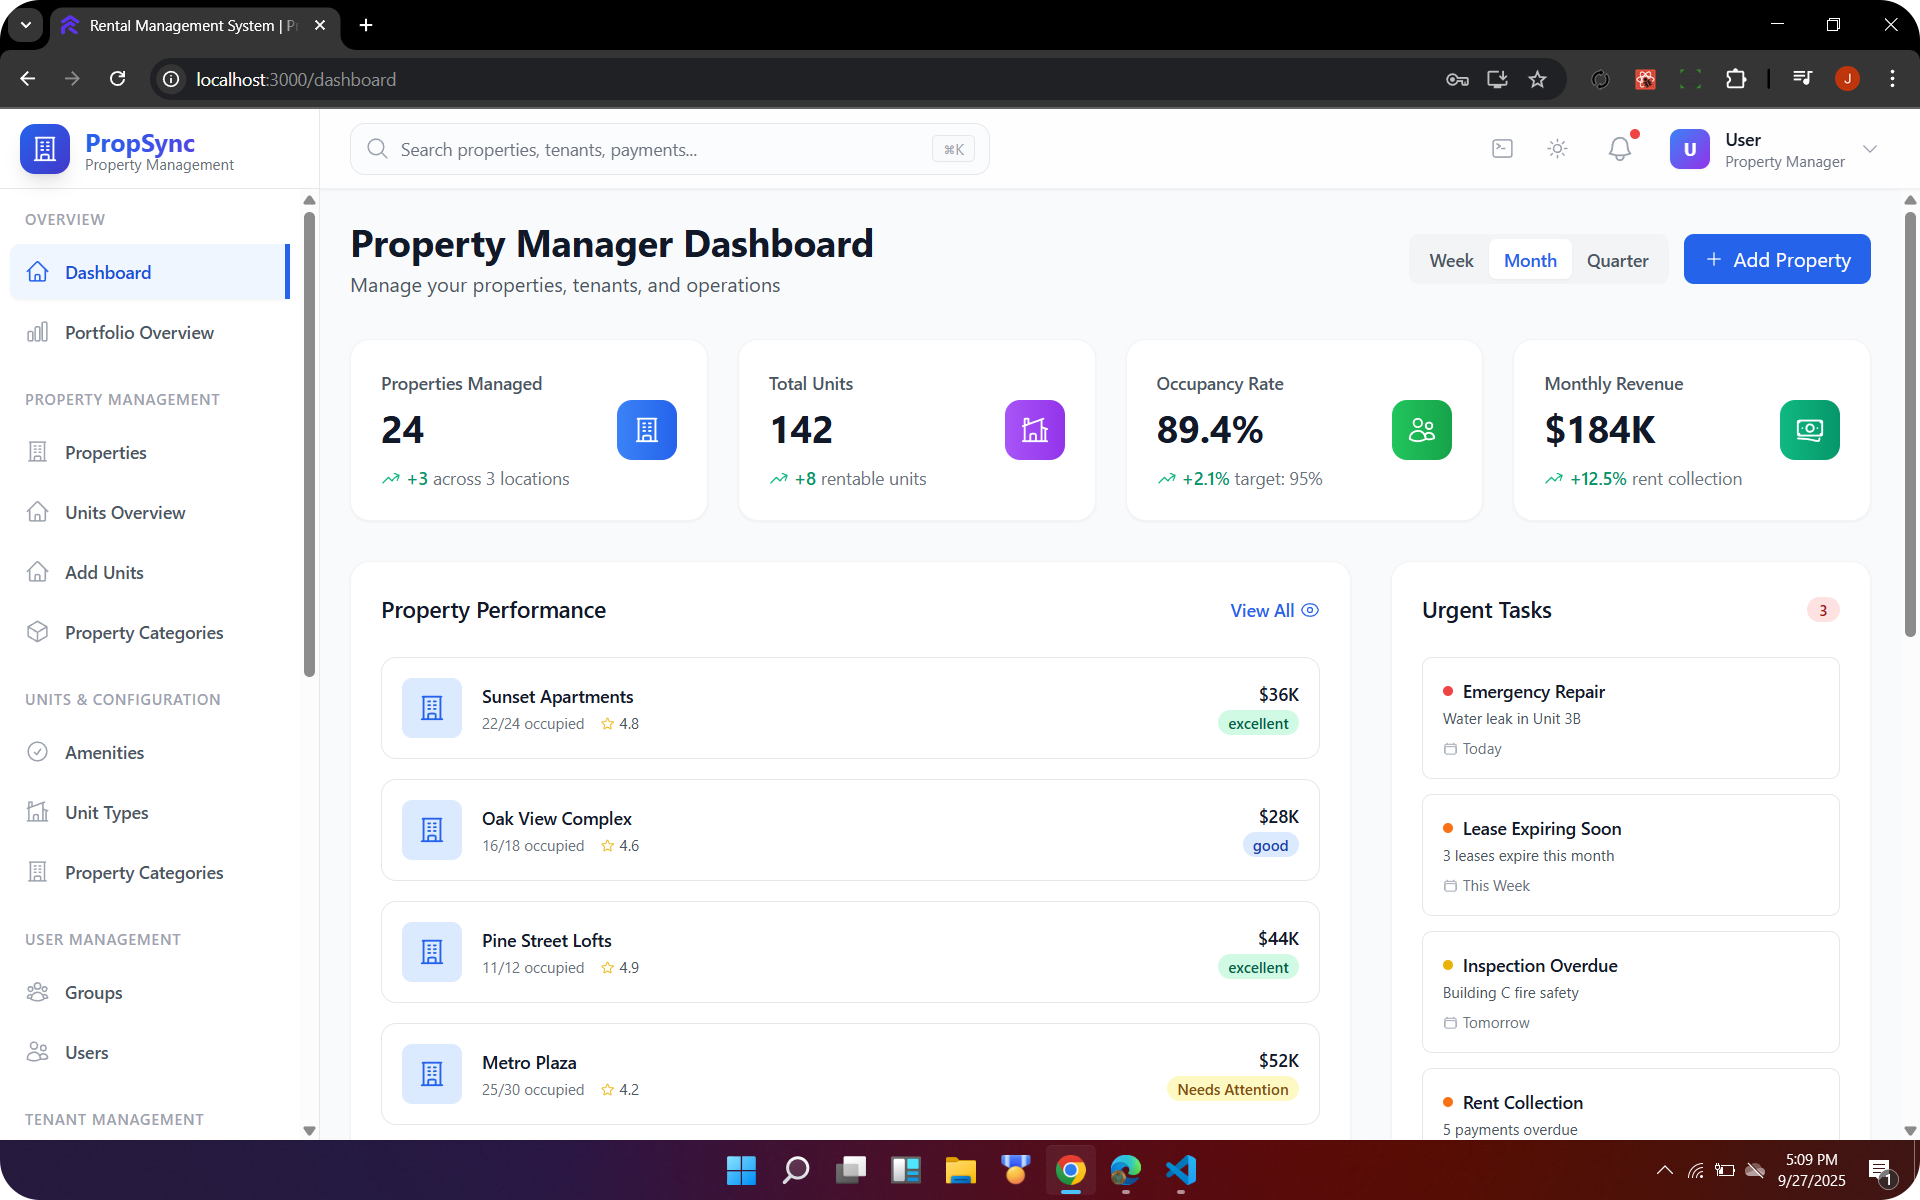Image resolution: width=1920 pixels, height=1200 pixels.
Task: Open the Emergency Repair urgent task
Action: (1630, 718)
